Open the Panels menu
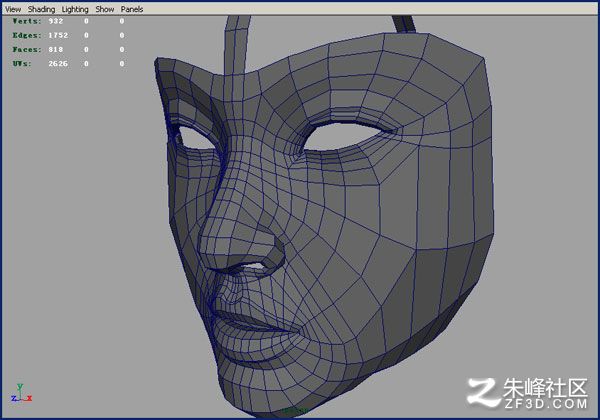This screenshot has height=420, width=600. coord(132,9)
